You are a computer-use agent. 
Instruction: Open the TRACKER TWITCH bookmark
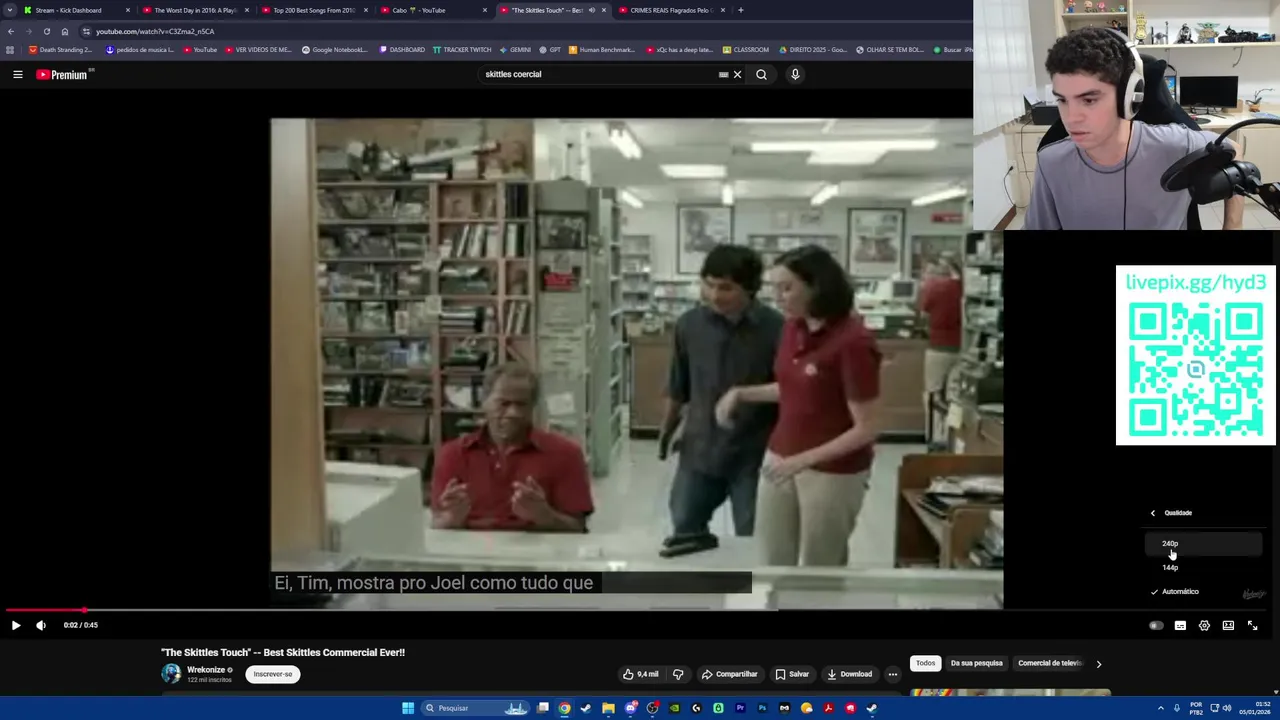461,49
